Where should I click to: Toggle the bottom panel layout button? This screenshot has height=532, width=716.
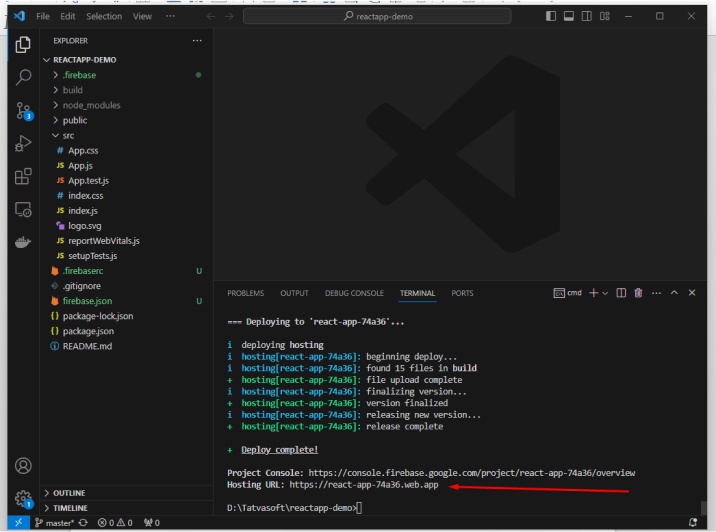568,16
